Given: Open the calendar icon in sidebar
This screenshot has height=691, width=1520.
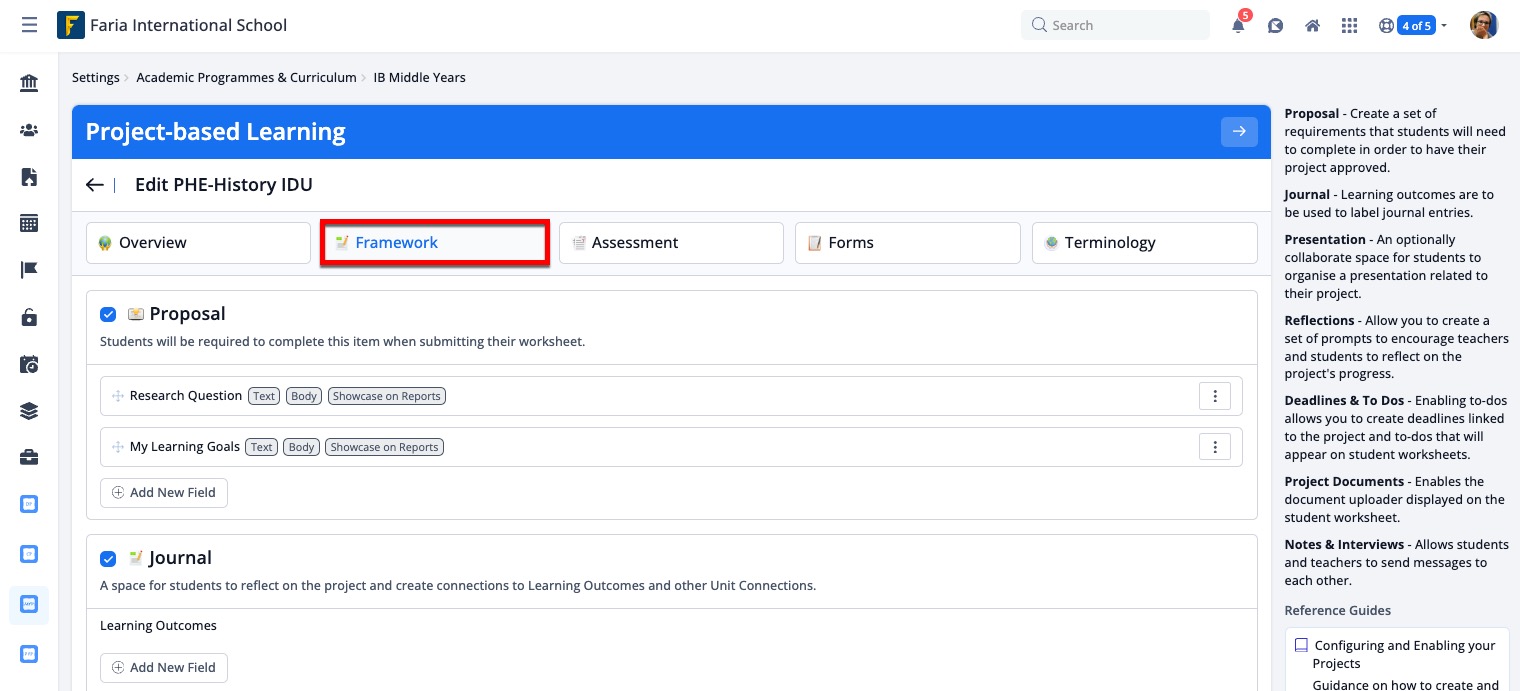Looking at the screenshot, I should pos(29,224).
